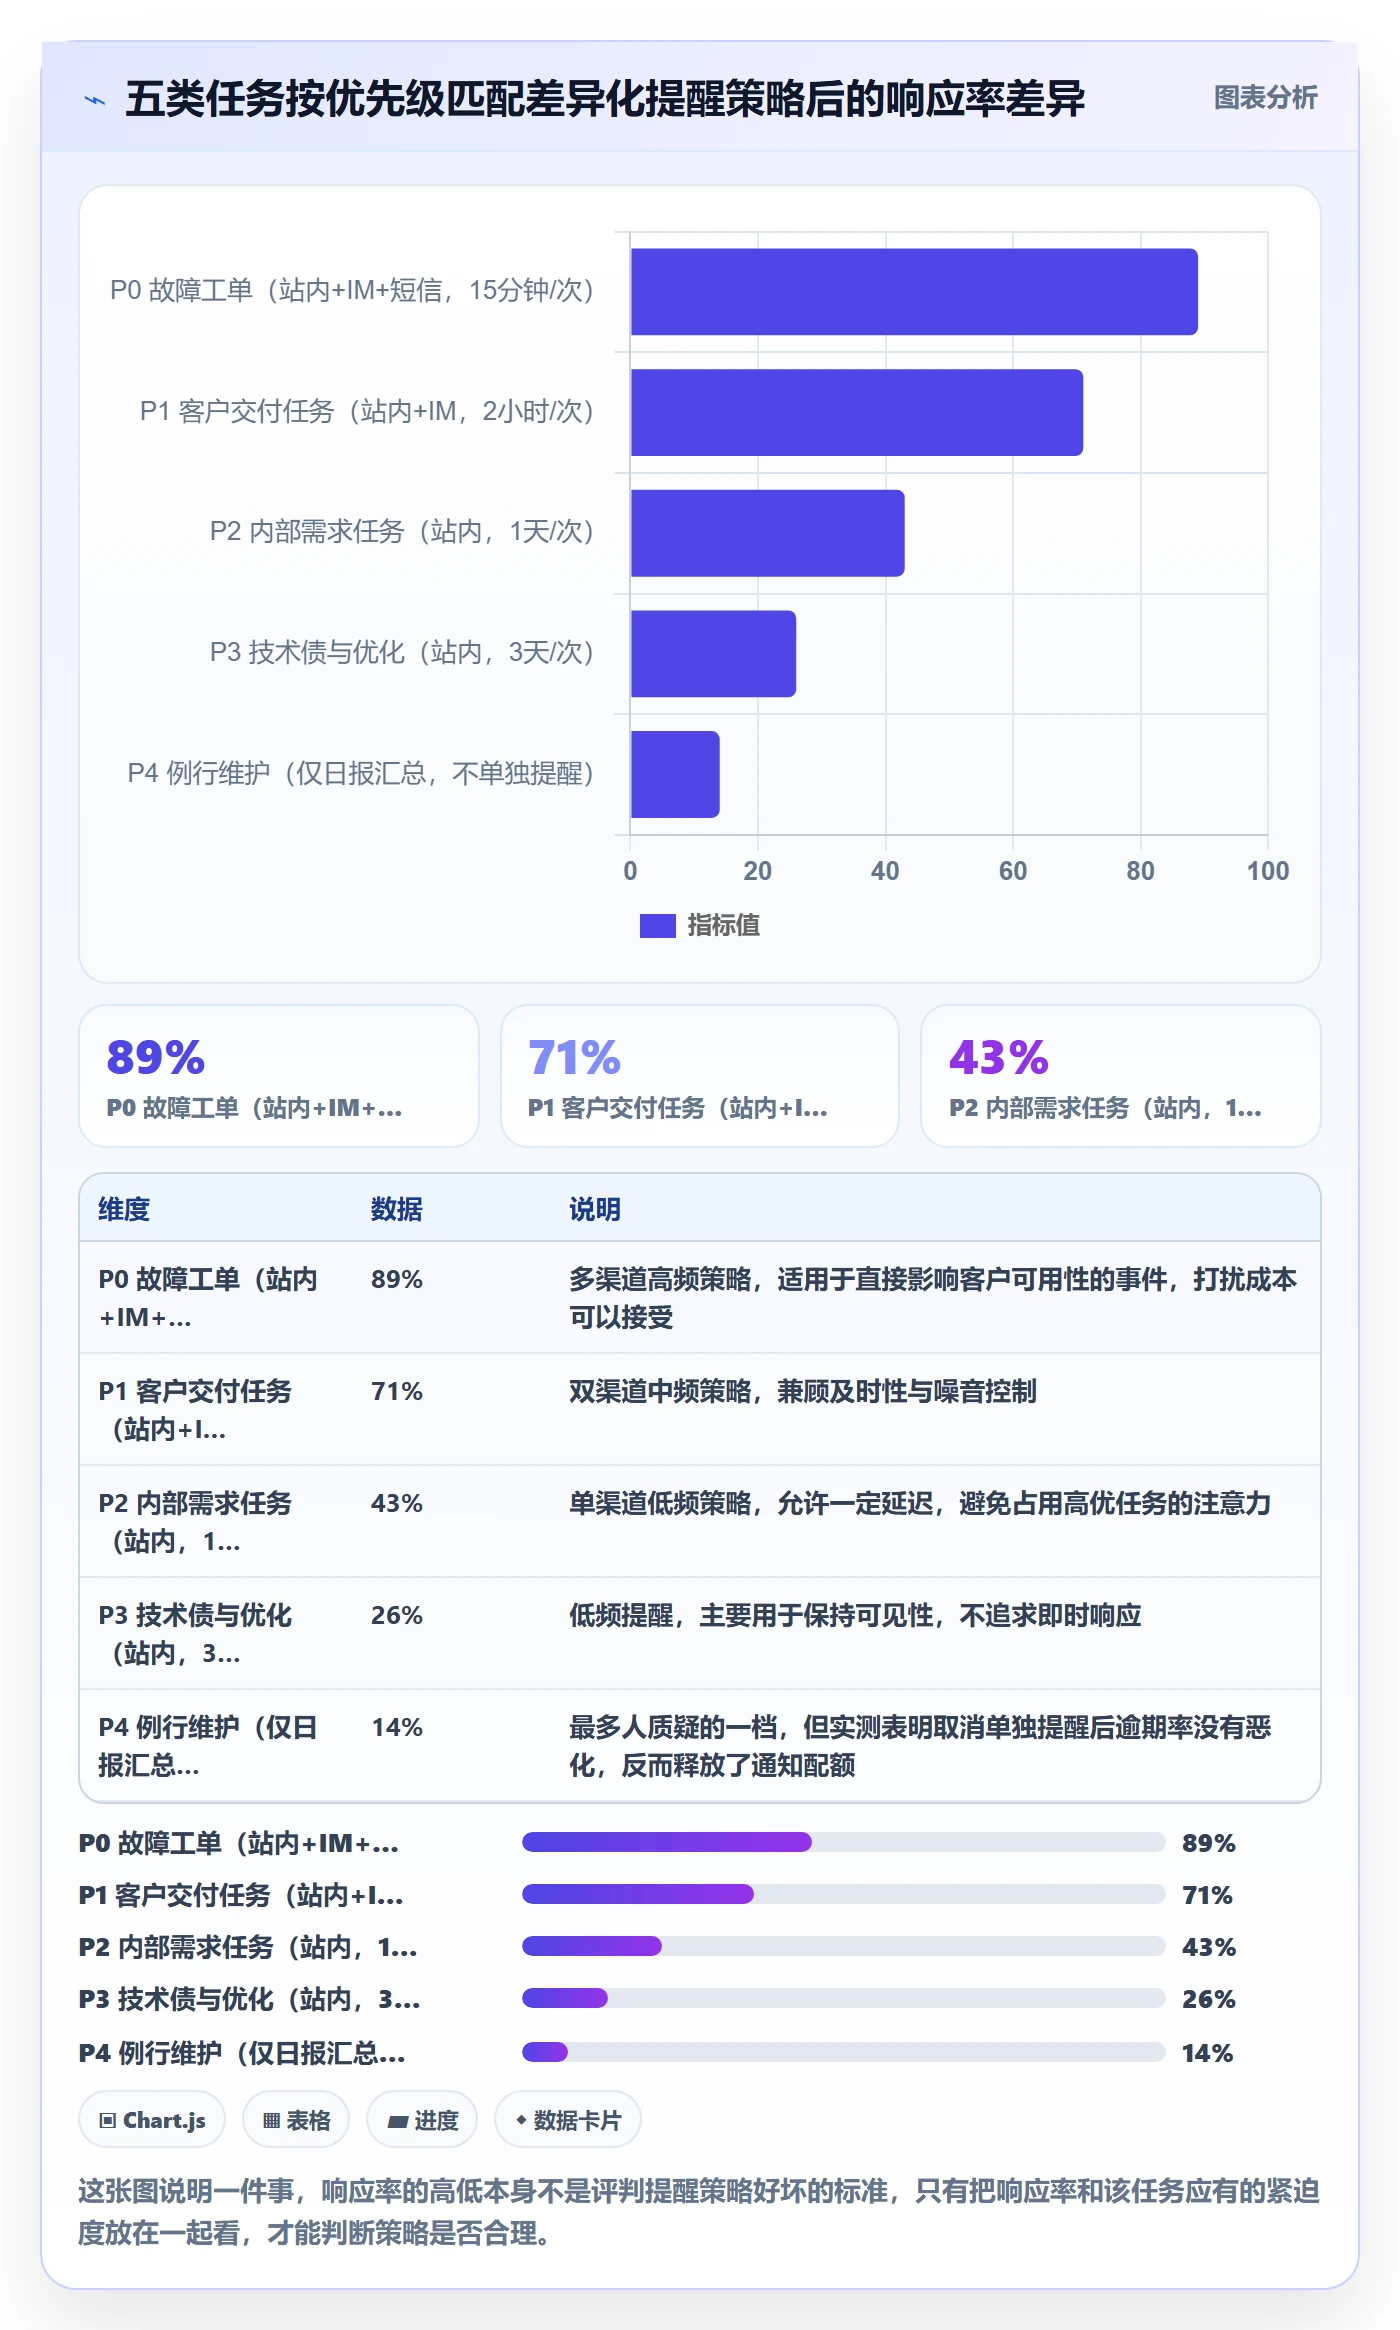Click the diamond icon in 数据卡片 tag
Screen dimensions: 1400x2330
click(521, 2119)
